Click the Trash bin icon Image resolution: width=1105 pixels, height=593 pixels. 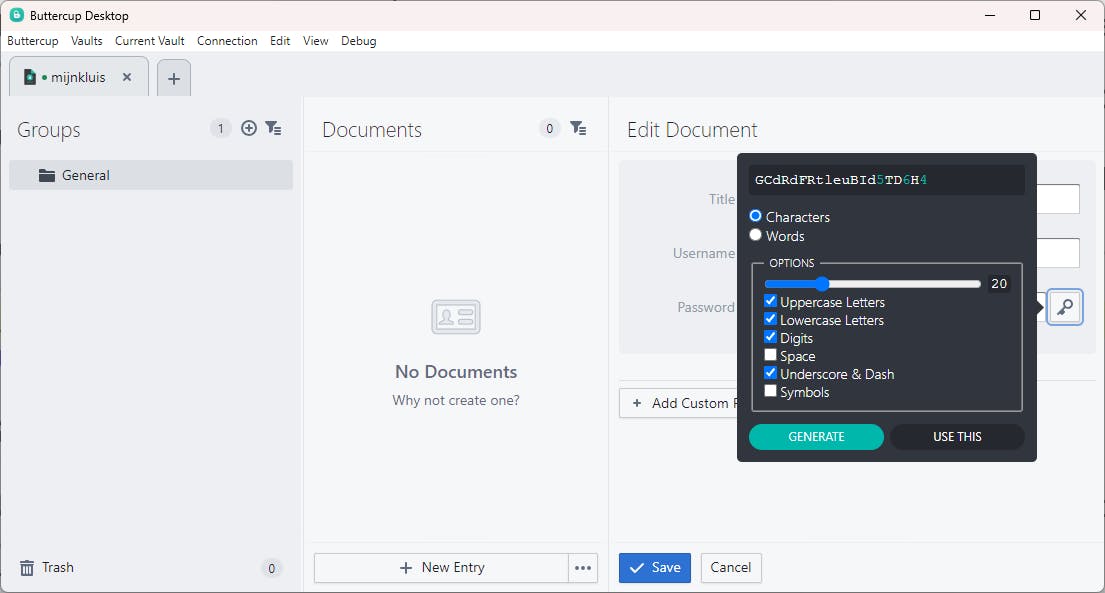pos(27,568)
